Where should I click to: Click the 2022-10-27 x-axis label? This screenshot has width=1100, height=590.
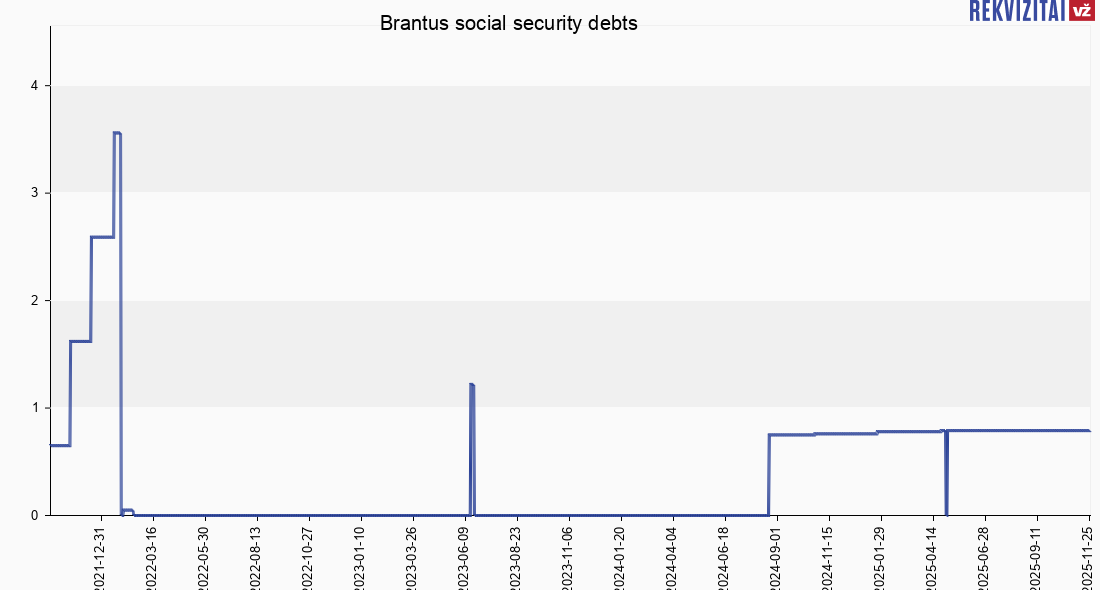point(308,556)
